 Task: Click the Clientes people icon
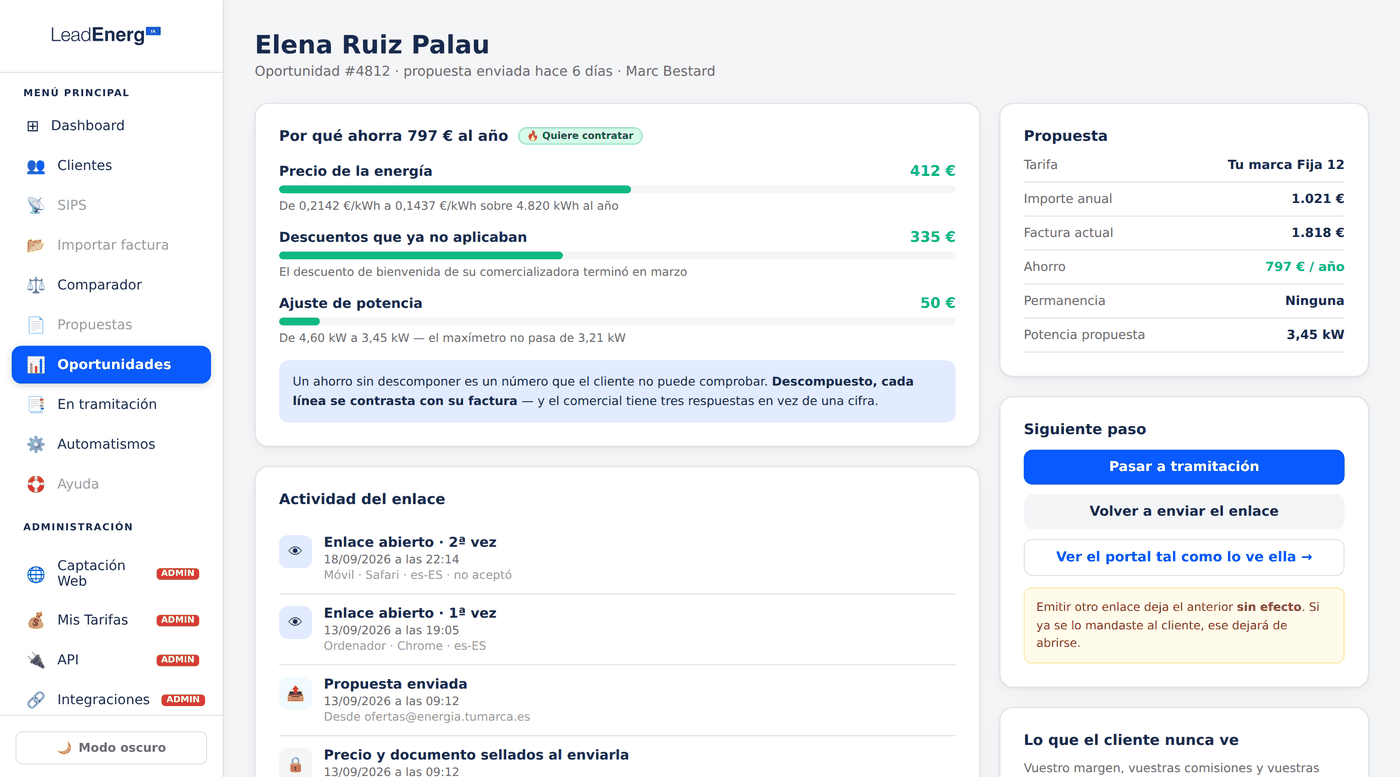36,166
